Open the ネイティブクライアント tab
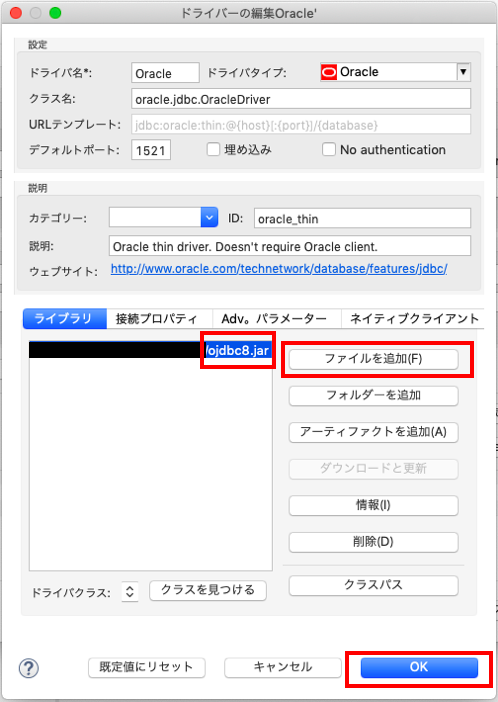The height and width of the screenshot is (702, 498). coord(413,318)
